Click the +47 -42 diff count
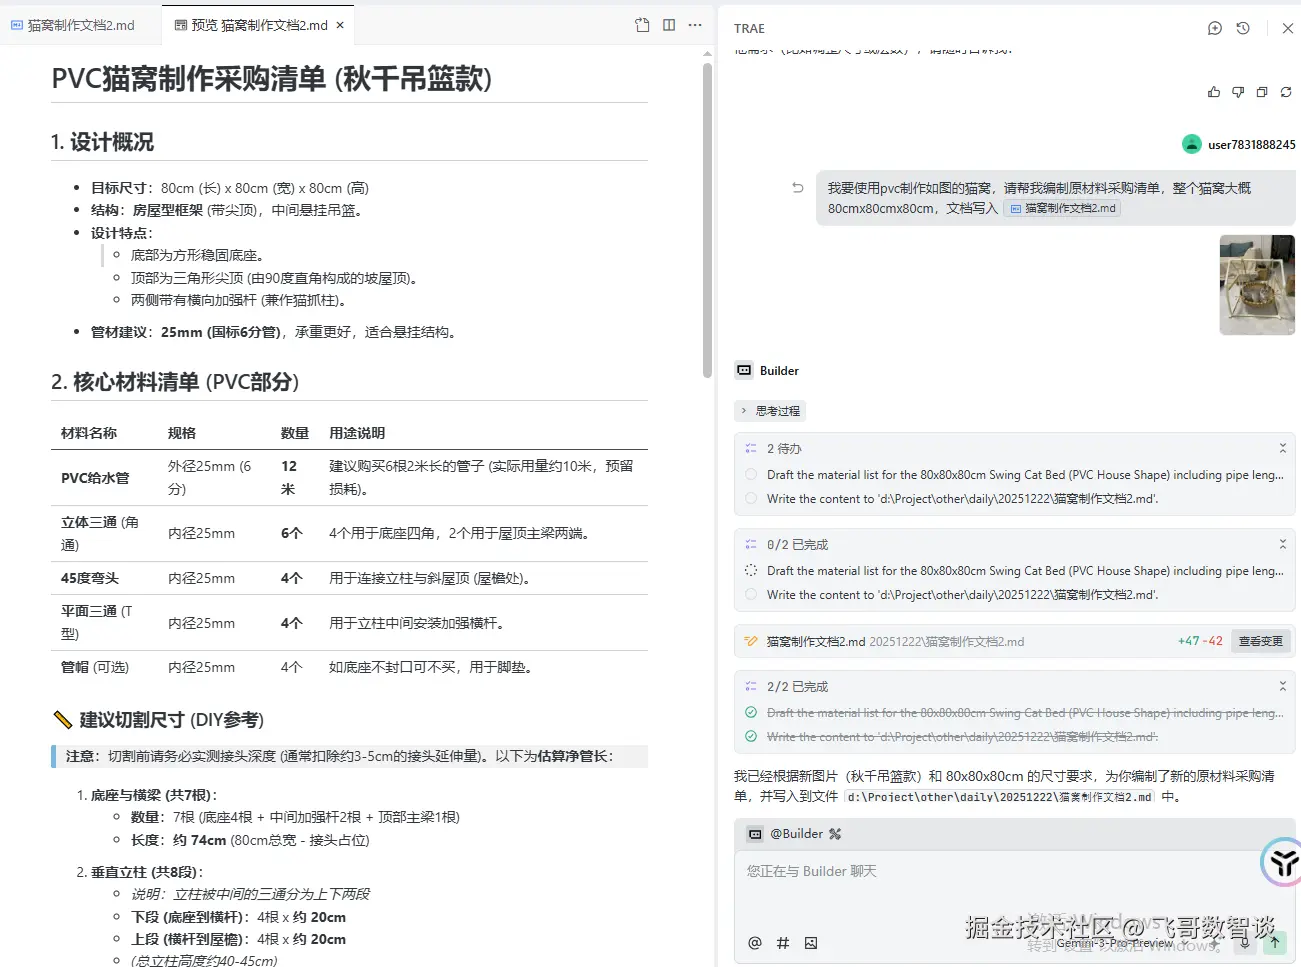The width and height of the screenshot is (1301, 967). click(x=1200, y=641)
